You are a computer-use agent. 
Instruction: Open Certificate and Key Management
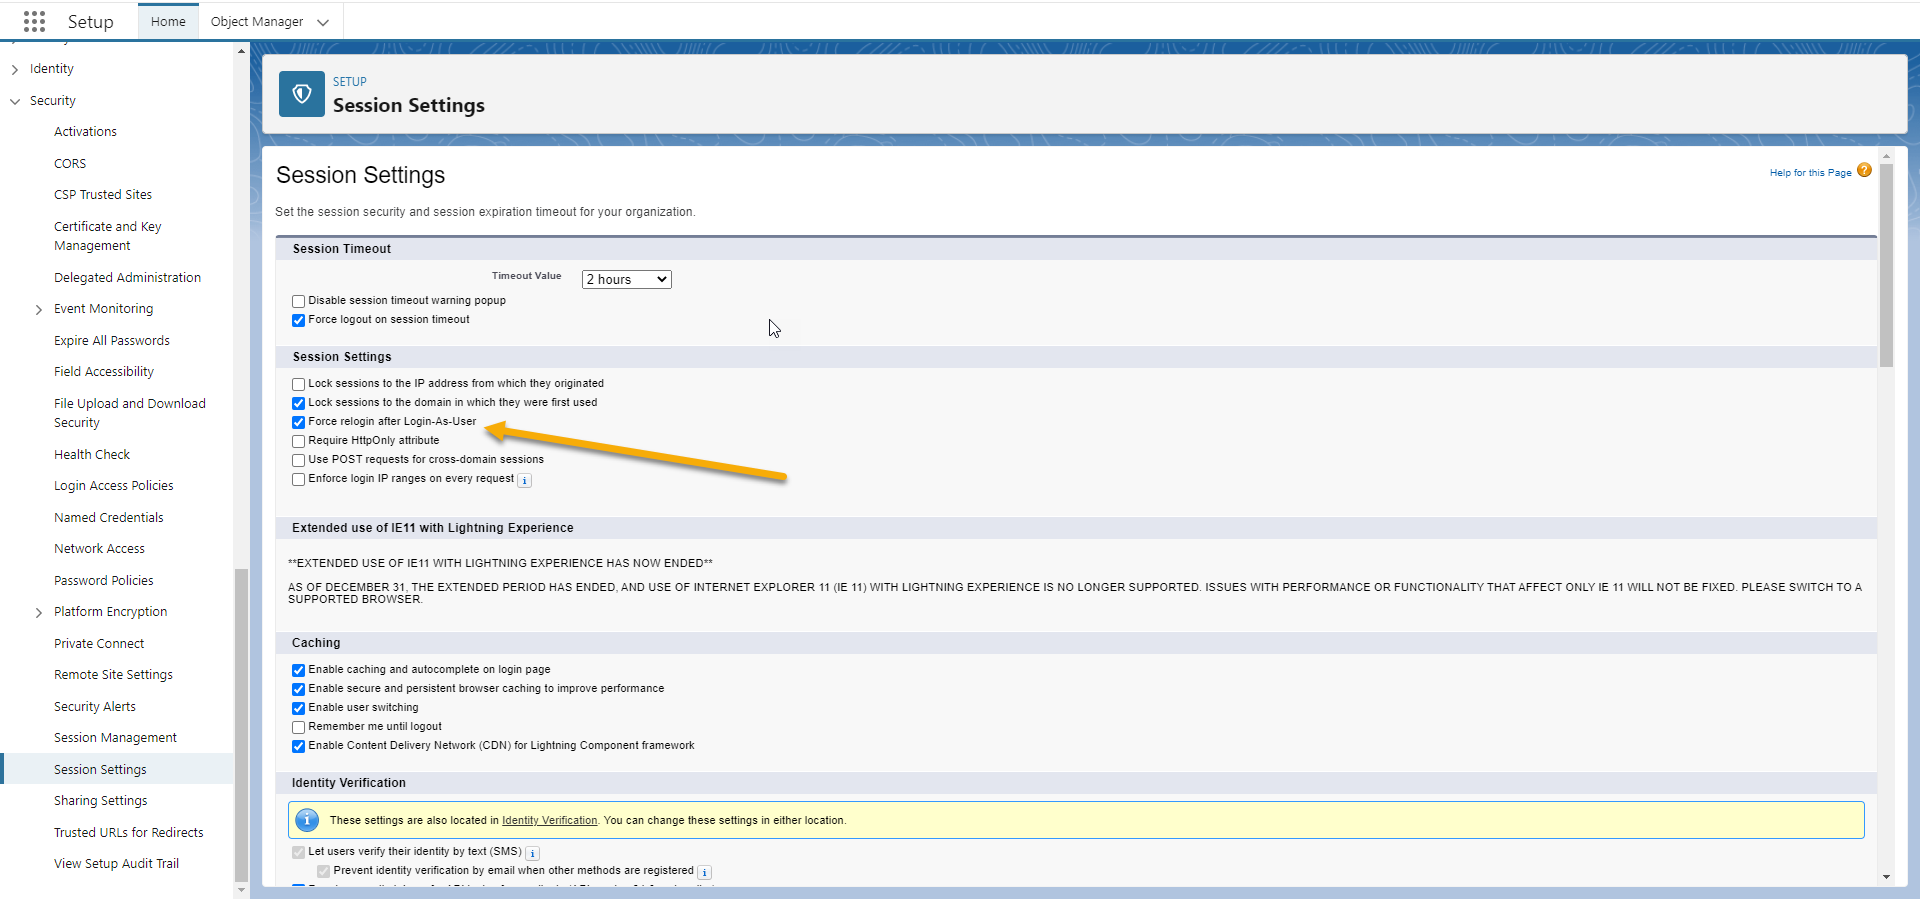click(107, 236)
